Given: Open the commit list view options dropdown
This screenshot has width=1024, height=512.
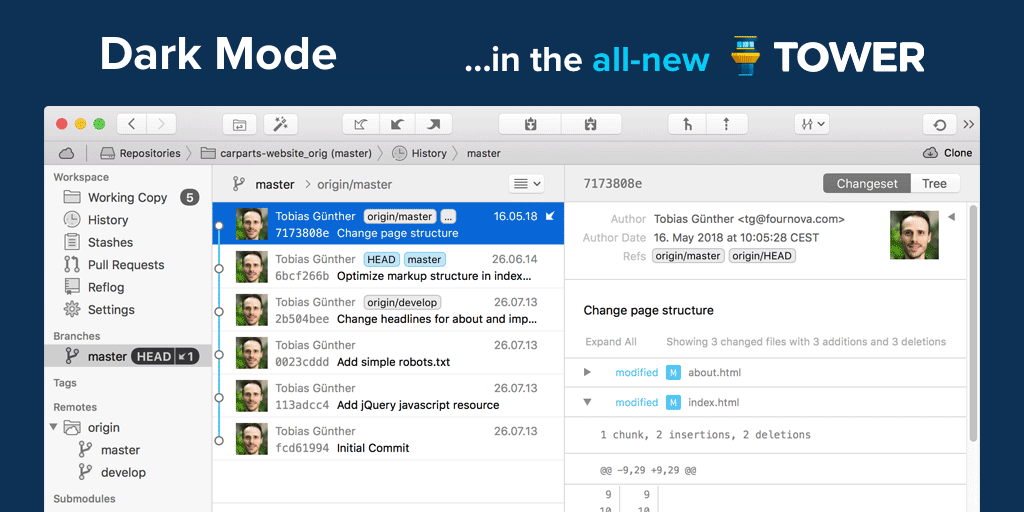Looking at the screenshot, I should [526, 183].
